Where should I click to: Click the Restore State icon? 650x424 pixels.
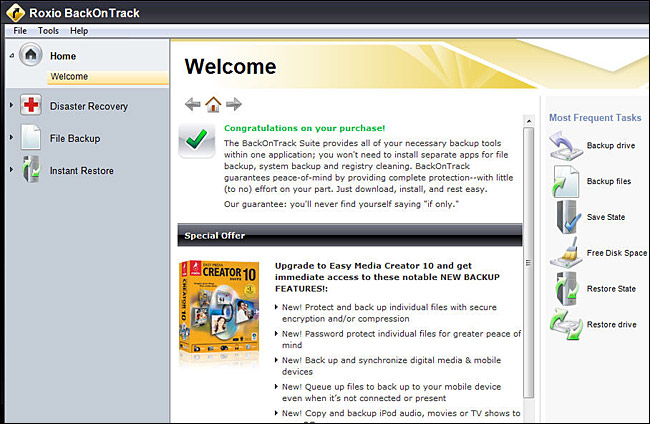[x=567, y=288]
